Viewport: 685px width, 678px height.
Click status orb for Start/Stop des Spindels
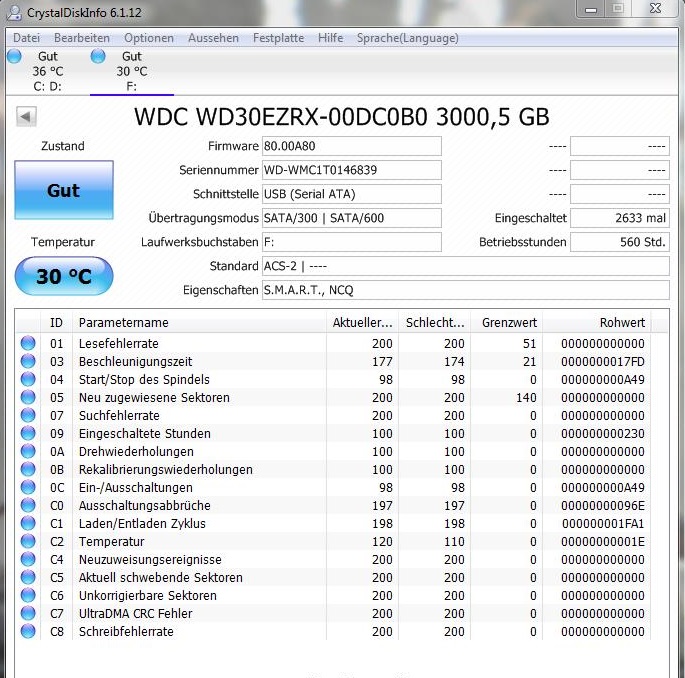[x=28, y=379]
